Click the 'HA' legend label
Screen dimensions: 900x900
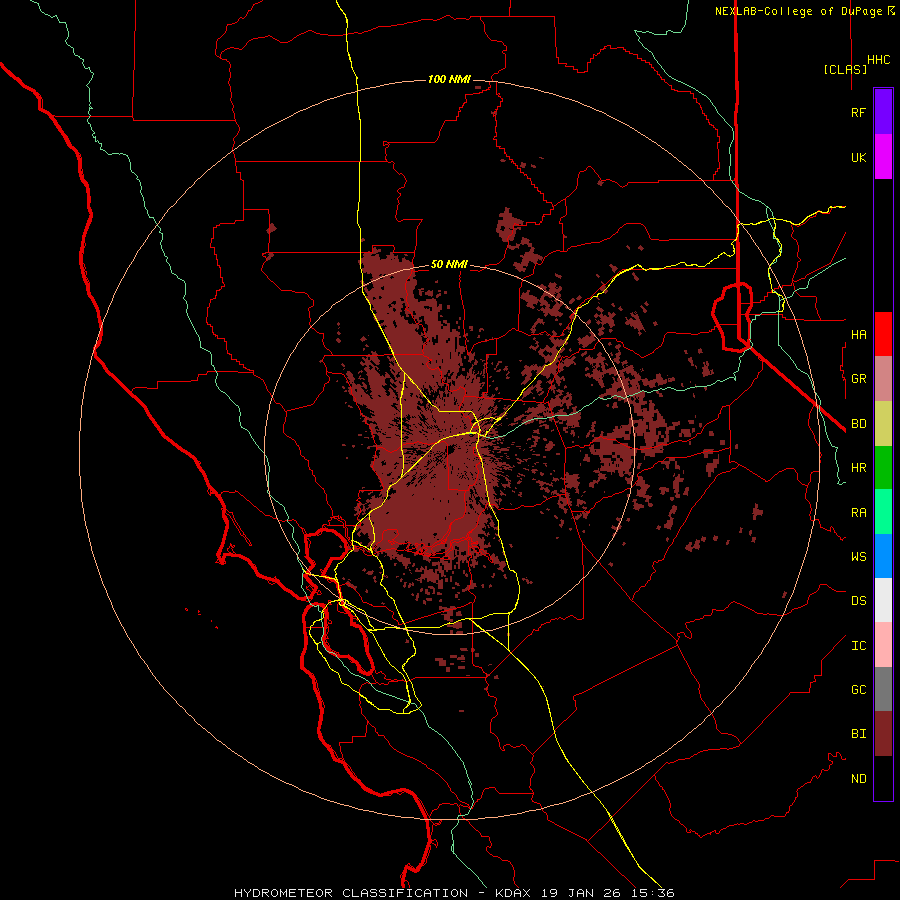point(858,335)
